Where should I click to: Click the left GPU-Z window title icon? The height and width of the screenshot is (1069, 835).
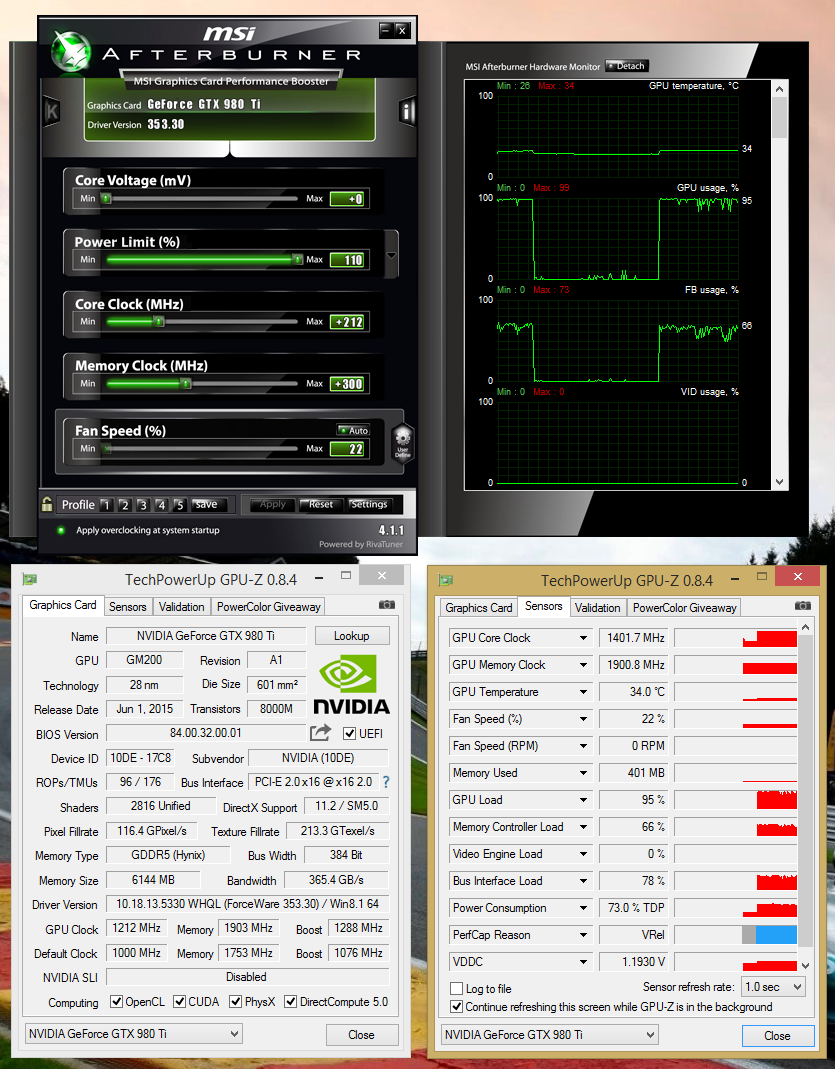(x=29, y=579)
